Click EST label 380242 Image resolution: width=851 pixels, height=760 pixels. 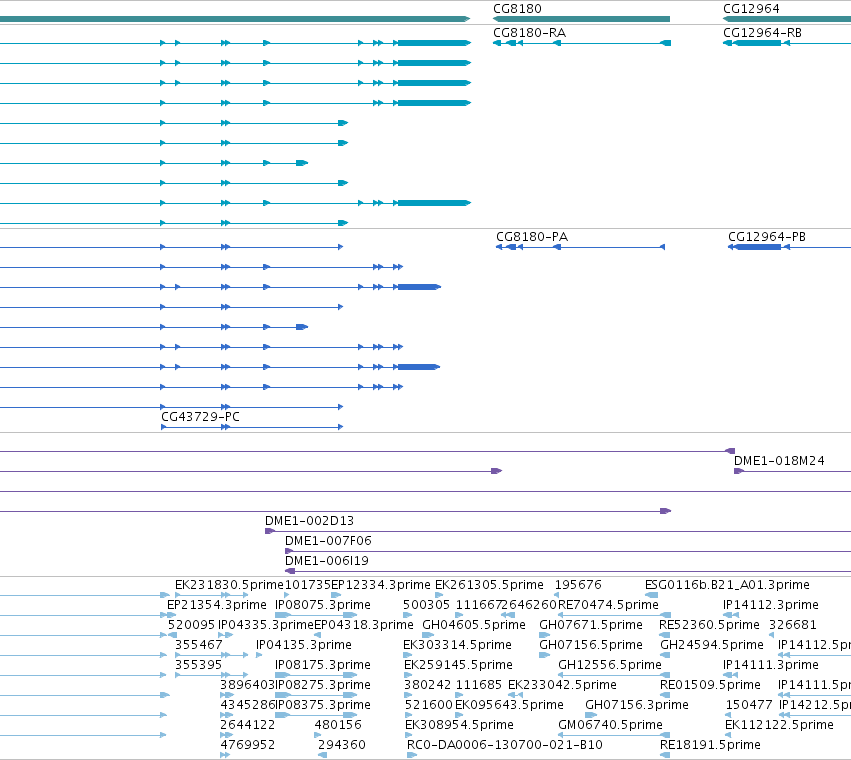coord(427,685)
